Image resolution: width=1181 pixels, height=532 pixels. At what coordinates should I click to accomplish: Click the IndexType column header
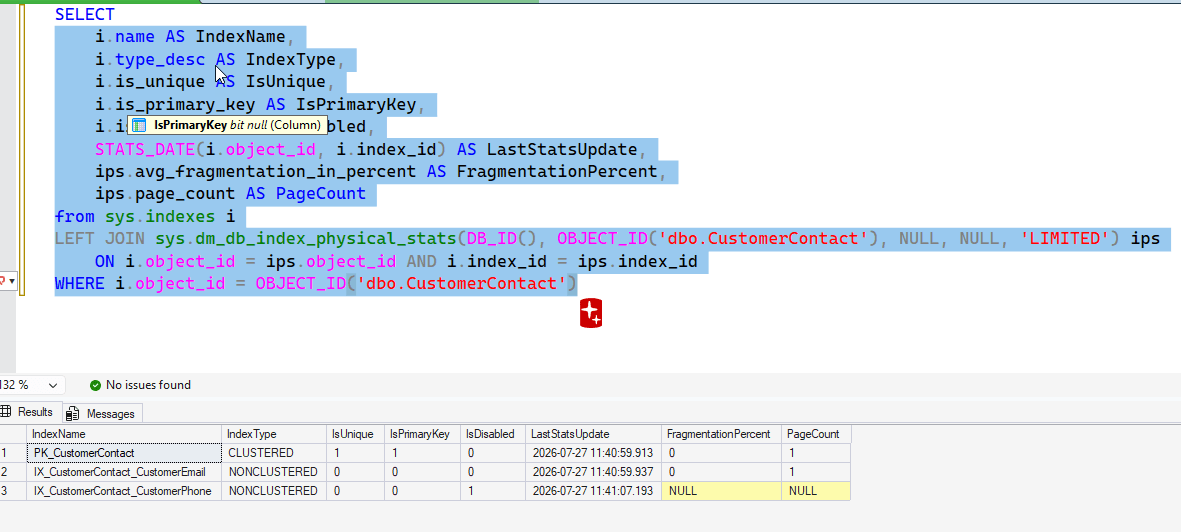click(x=274, y=434)
